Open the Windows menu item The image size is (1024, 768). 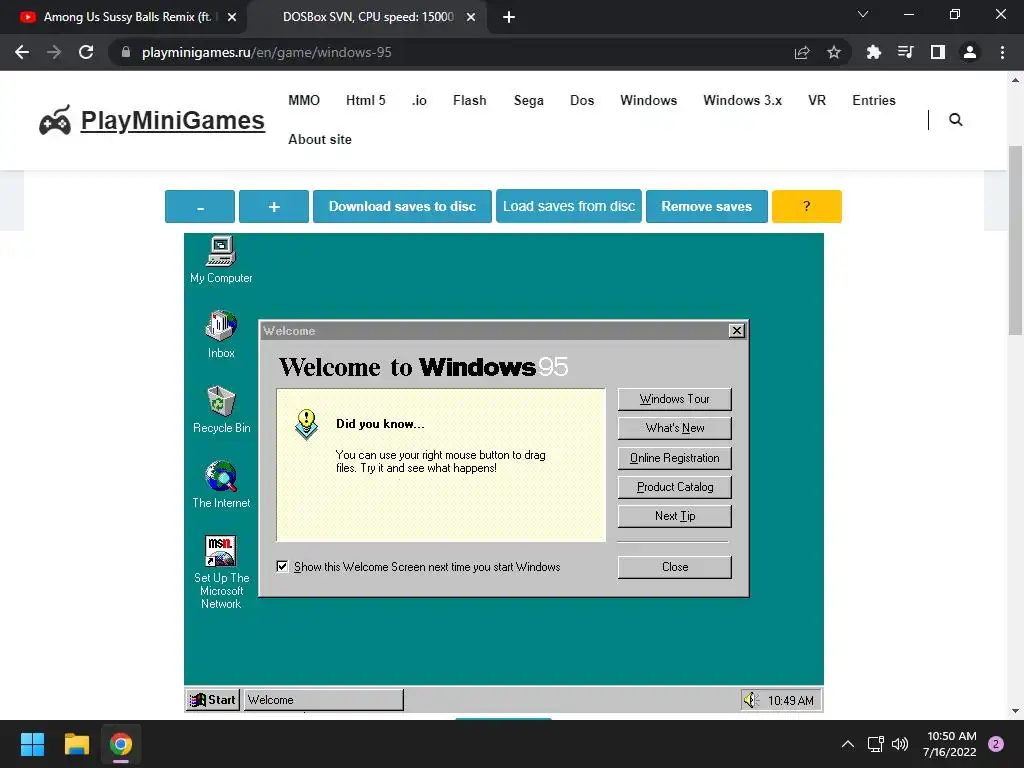[648, 101]
